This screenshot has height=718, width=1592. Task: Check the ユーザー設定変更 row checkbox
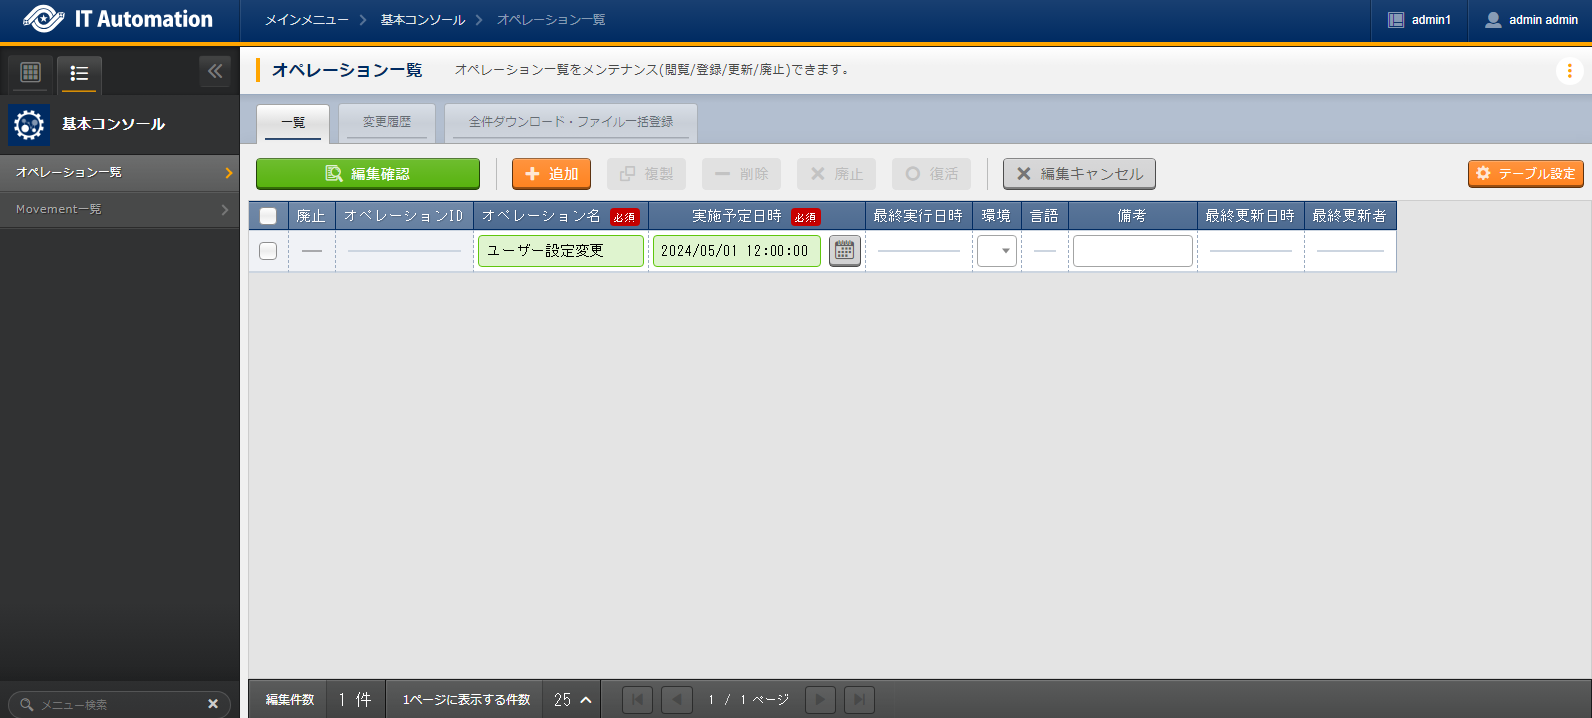pyautogui.click(x=268, y=251)
